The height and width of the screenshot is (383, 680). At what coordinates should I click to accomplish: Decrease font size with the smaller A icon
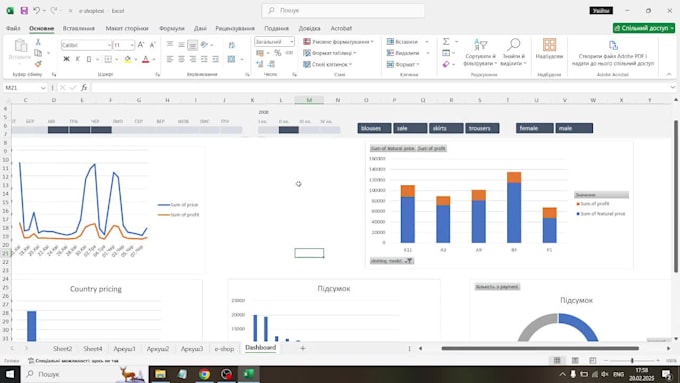152,45
